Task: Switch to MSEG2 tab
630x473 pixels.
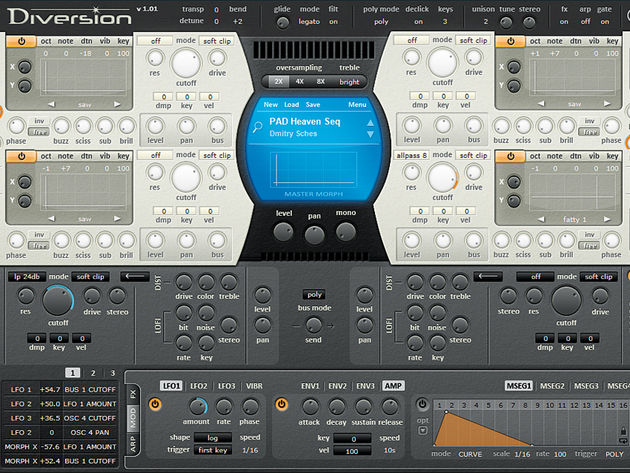Action: [x=552, y=386]
